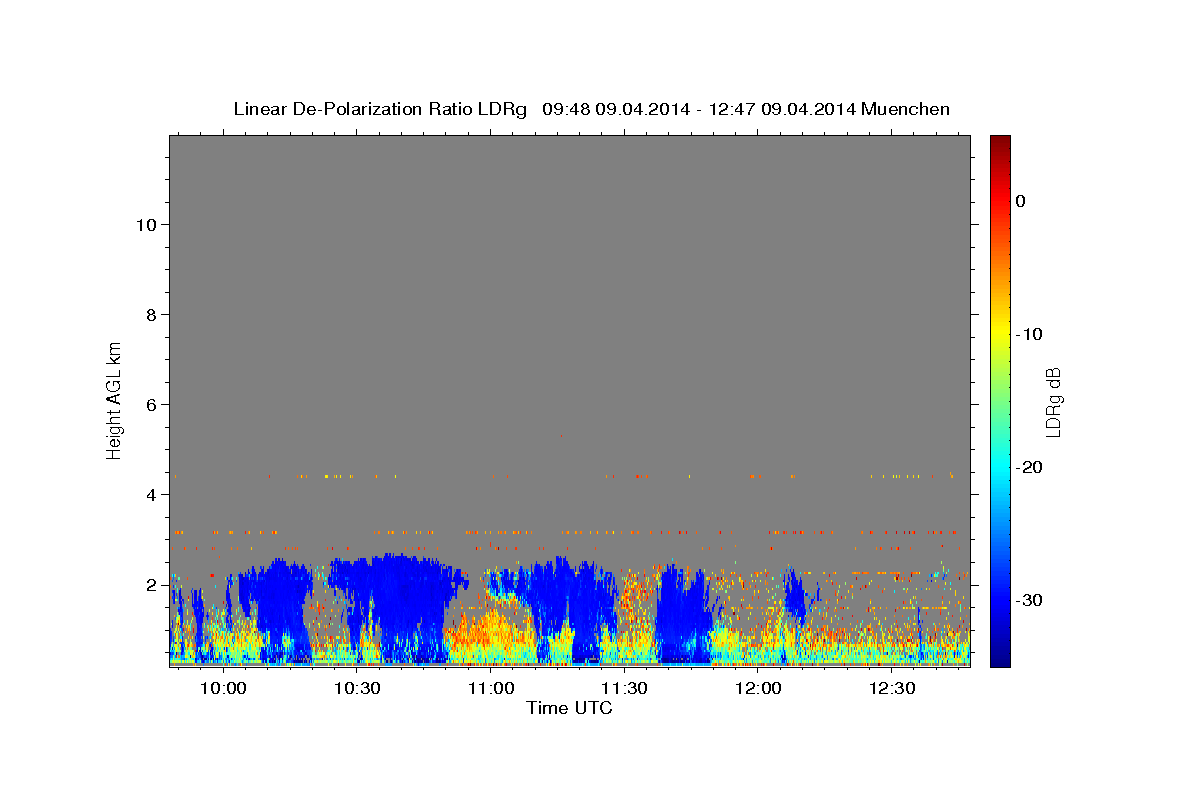Screen dimensions: 1200x800
Task: Click the height label 8 on y-axis
Action: (x=149, y=314)
